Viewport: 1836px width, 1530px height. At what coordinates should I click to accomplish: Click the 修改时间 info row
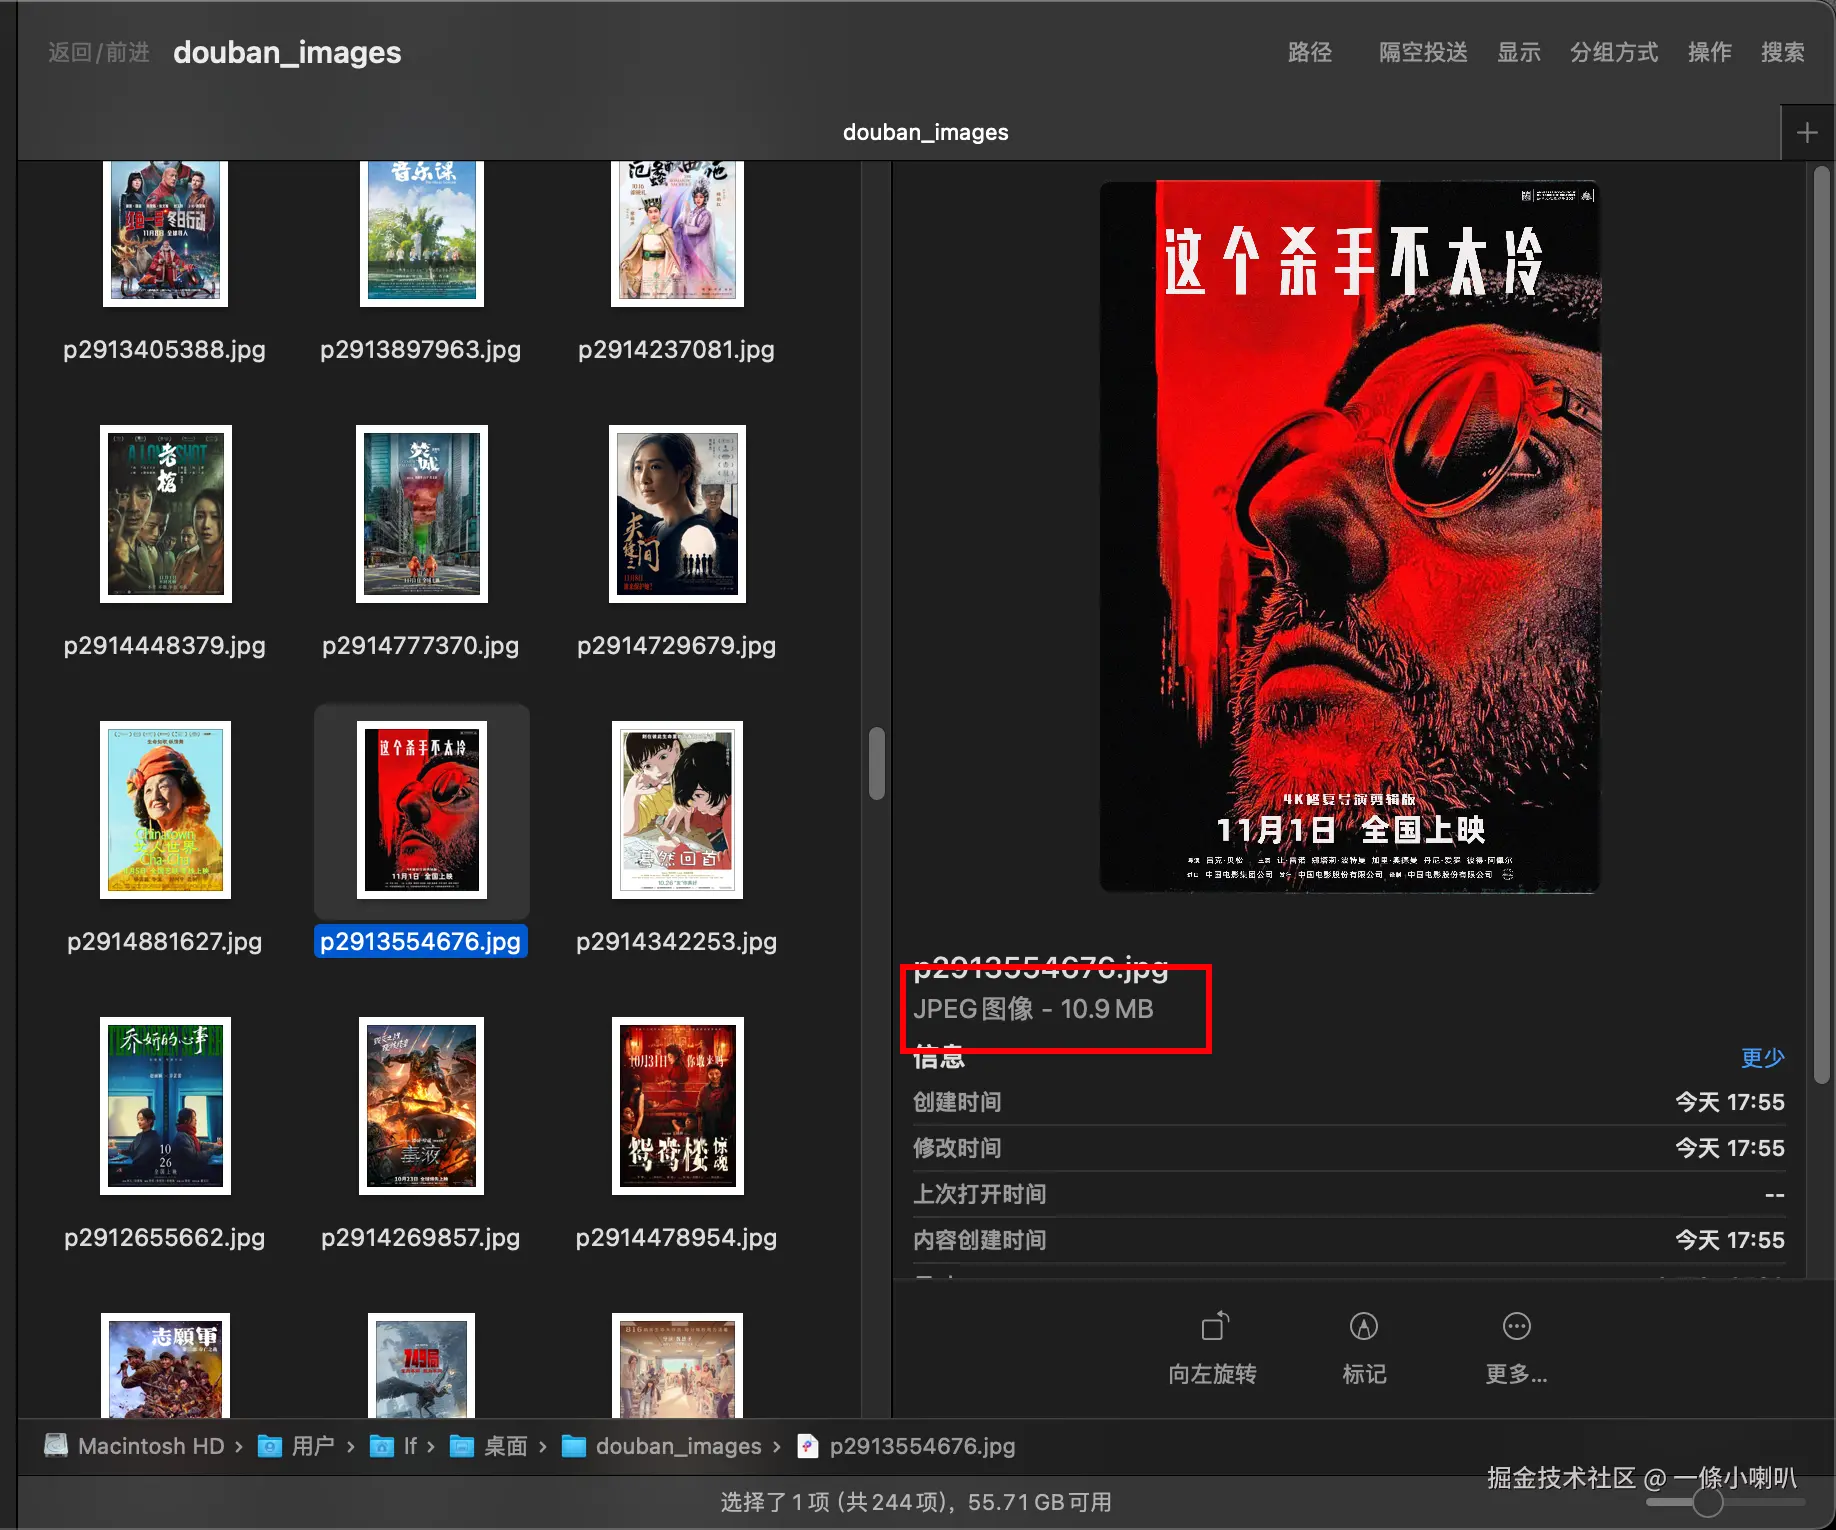point(1348,1148)
